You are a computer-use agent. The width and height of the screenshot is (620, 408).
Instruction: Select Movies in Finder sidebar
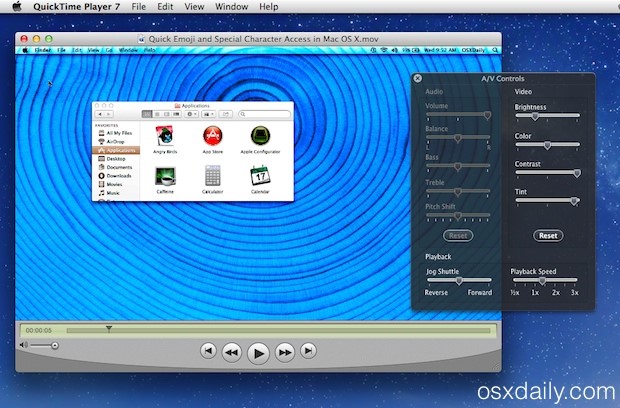115,184
